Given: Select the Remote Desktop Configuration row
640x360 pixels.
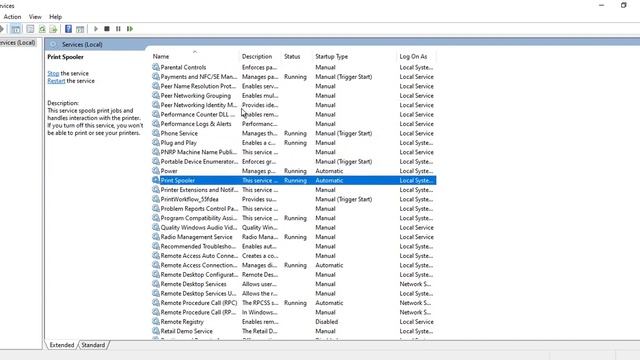Looking at the screenshot, I should pyautogui.click(x=293, y=274).
